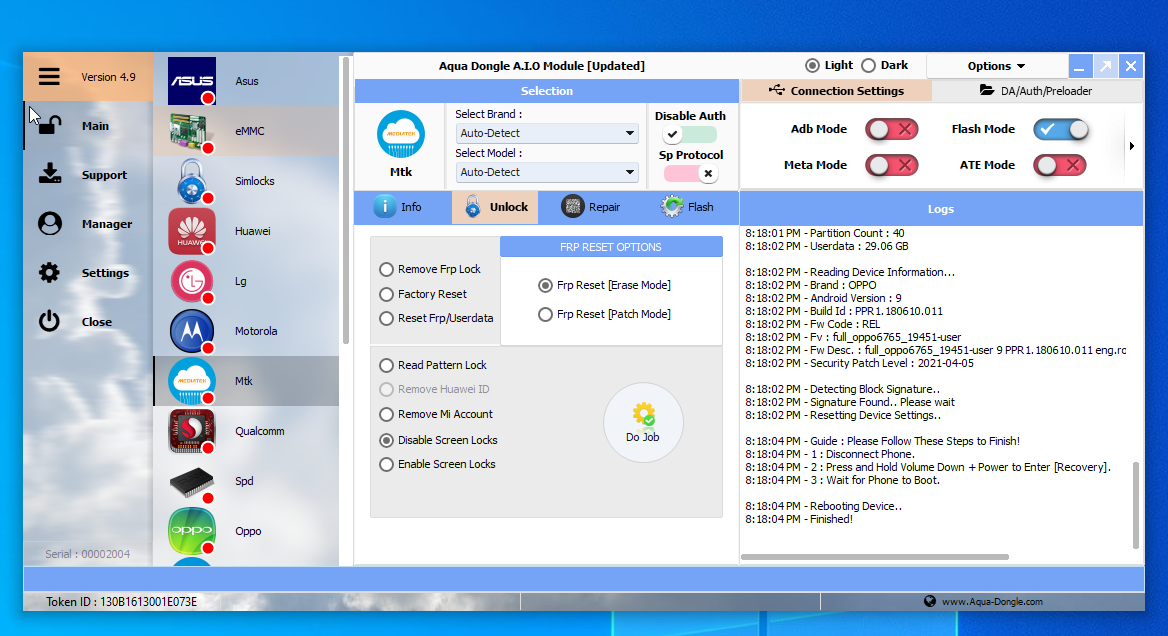The height and width of the screenshot is (636, 1168).
Task: Click the logs horizontal scrollbar
Action: point(875,556)
